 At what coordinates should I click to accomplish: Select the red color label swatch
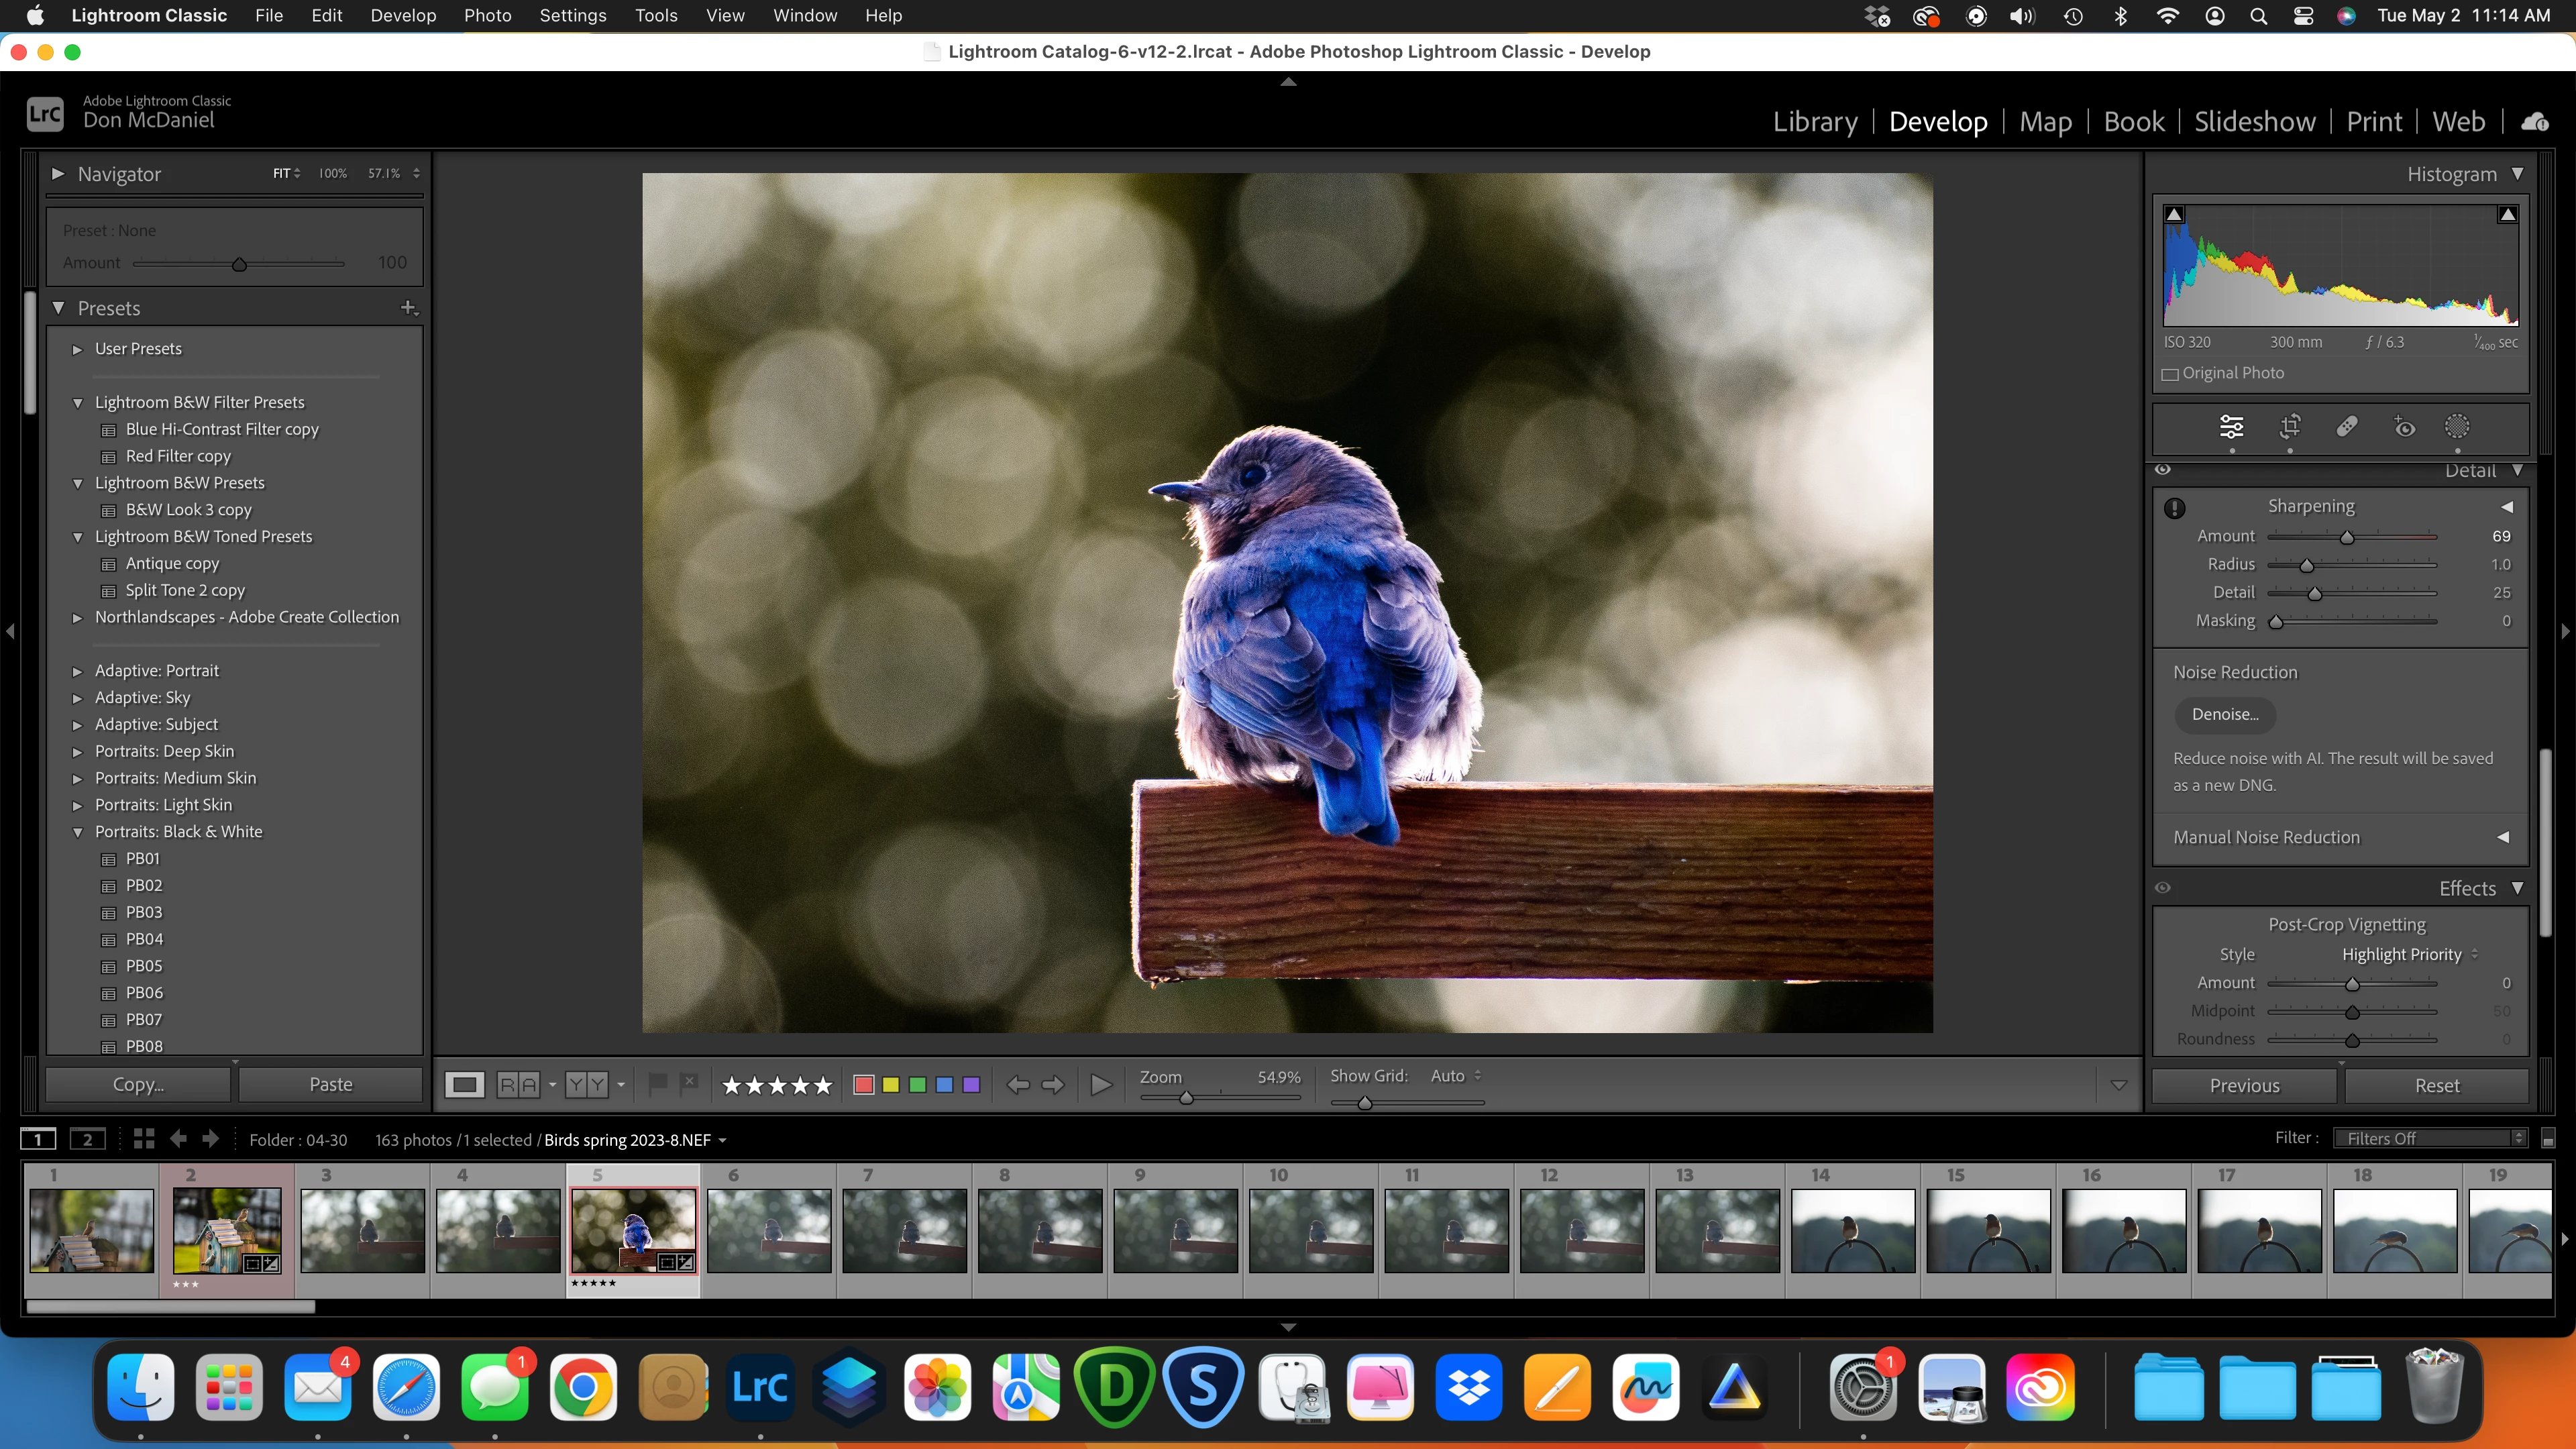864,1085
